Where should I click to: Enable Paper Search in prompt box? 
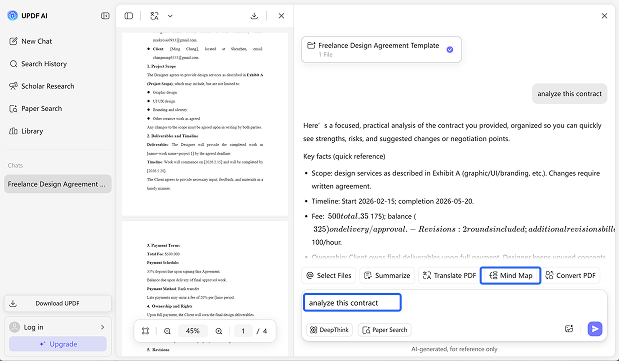tap(385, 330)
